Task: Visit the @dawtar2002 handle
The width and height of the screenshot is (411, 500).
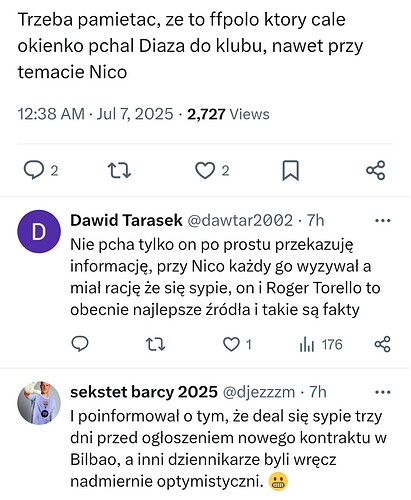Action: point(240,220)
